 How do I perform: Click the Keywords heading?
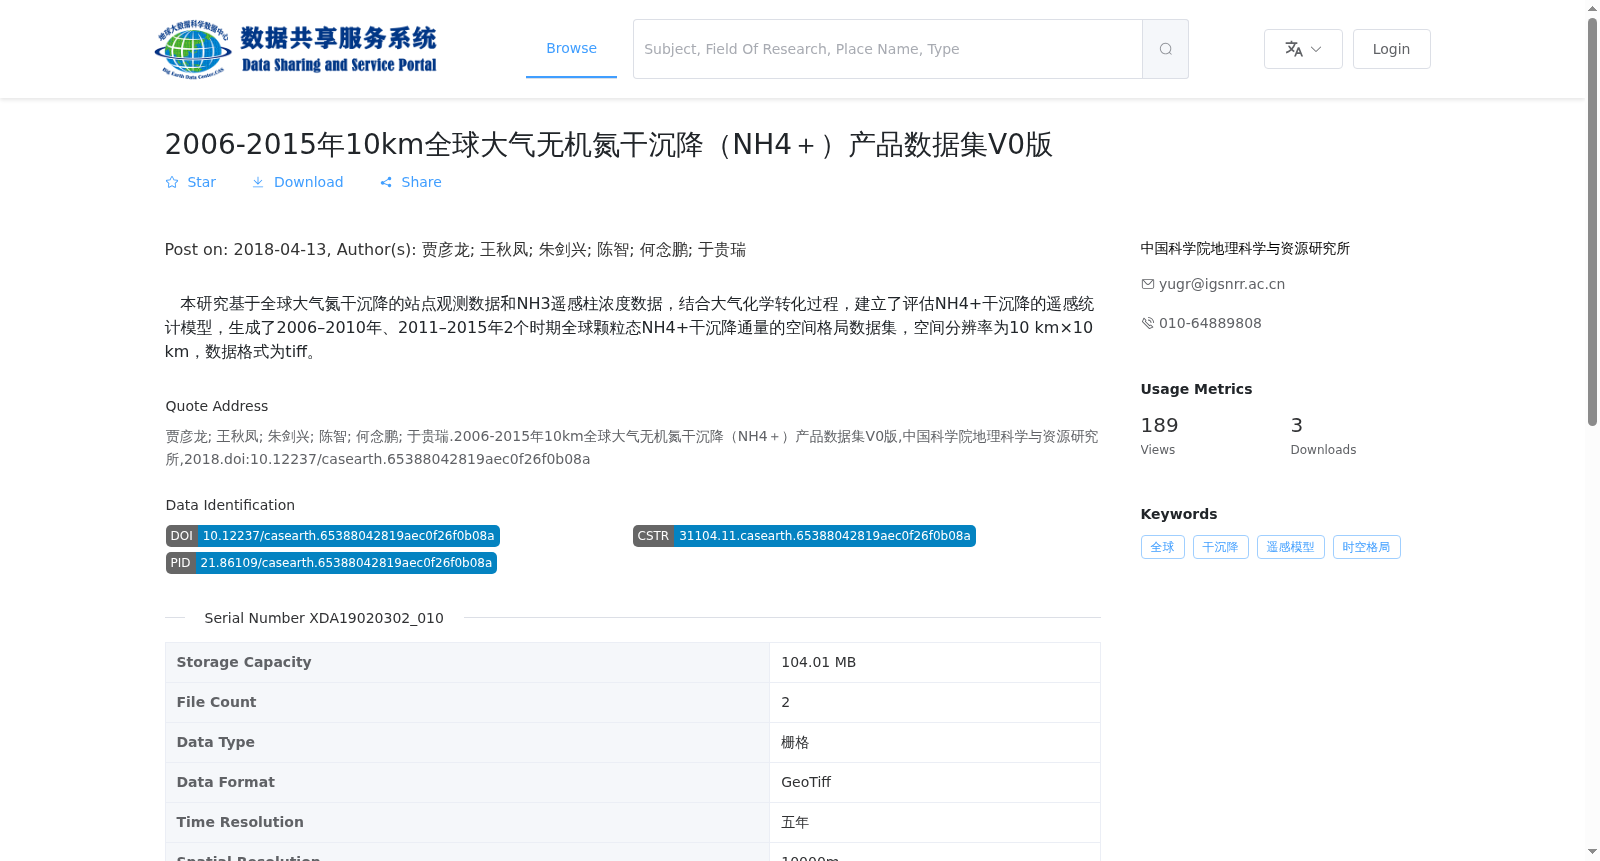coord(1179,514)
